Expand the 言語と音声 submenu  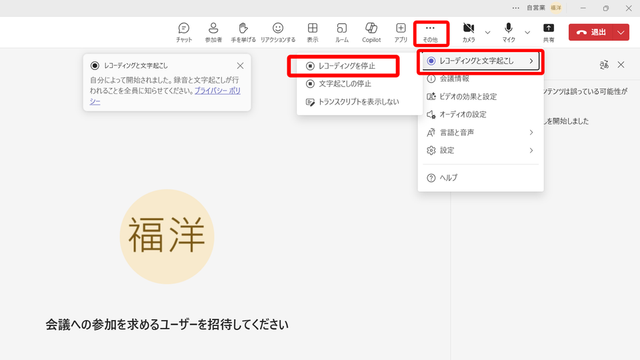[x=480, y=133]
